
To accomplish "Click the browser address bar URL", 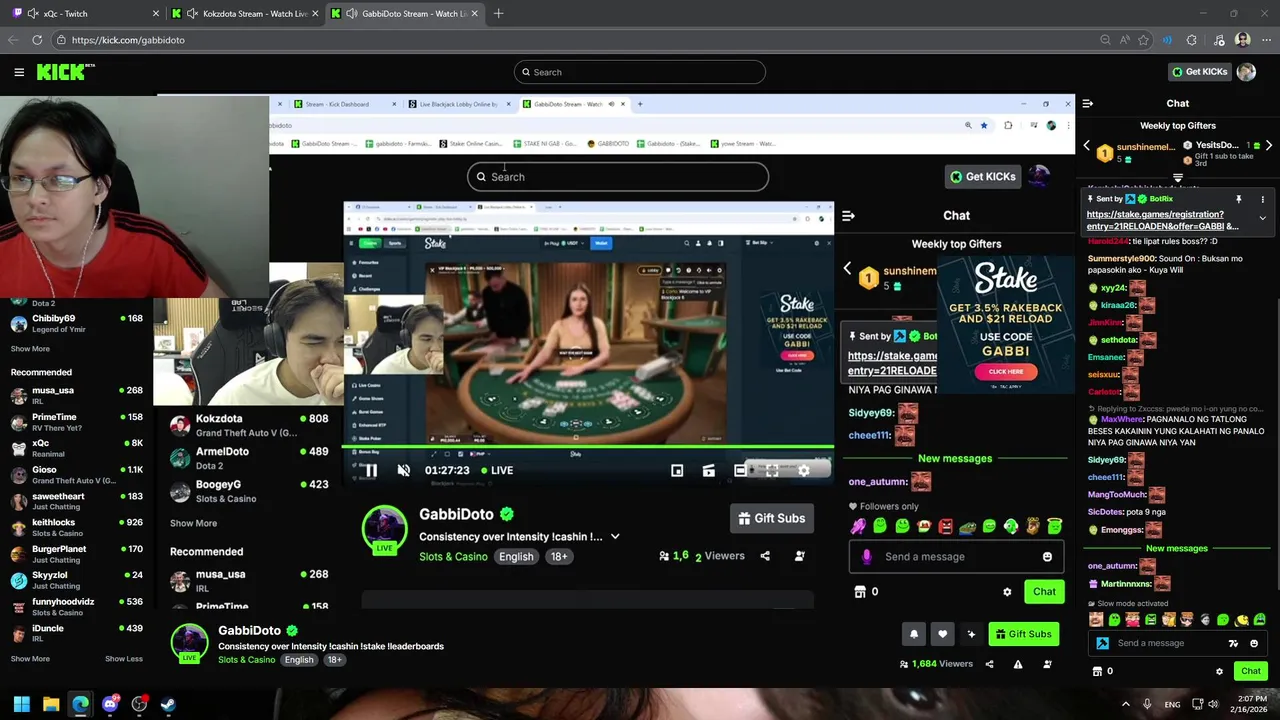I will click(128, 40).
